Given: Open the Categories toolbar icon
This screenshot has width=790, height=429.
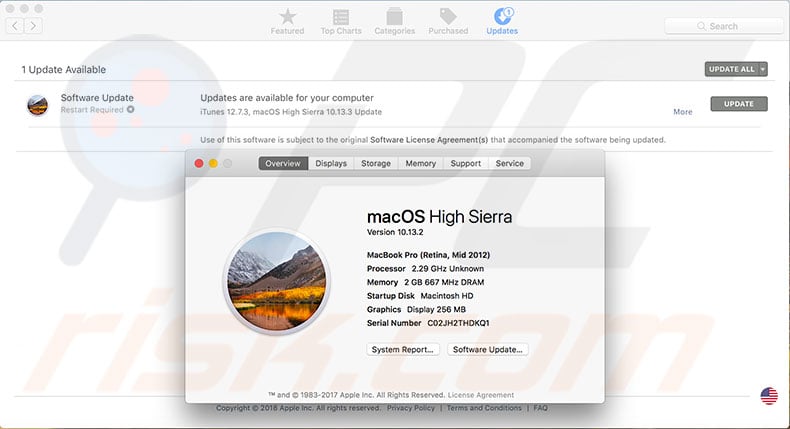Looking at the screenshot, I should tap(394, 17).
